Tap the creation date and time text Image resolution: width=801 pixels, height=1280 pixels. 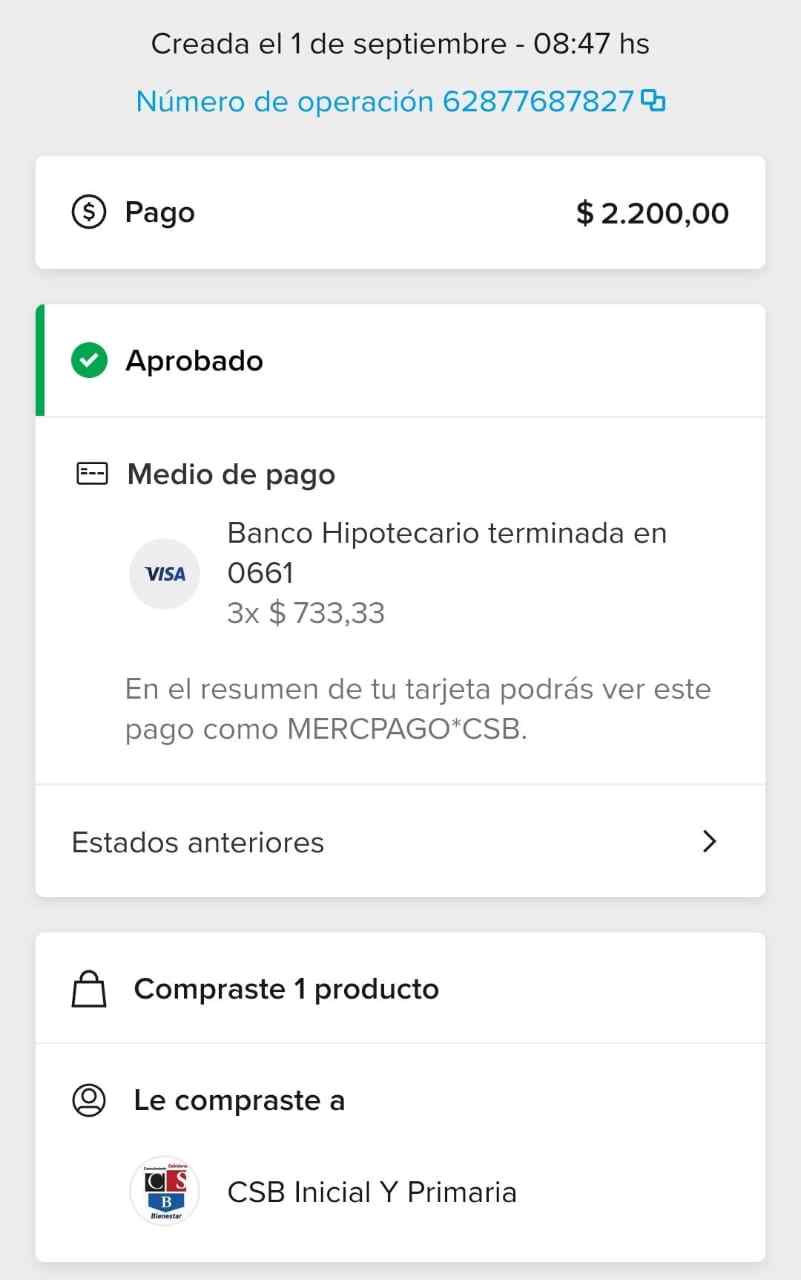click(400, 44)
